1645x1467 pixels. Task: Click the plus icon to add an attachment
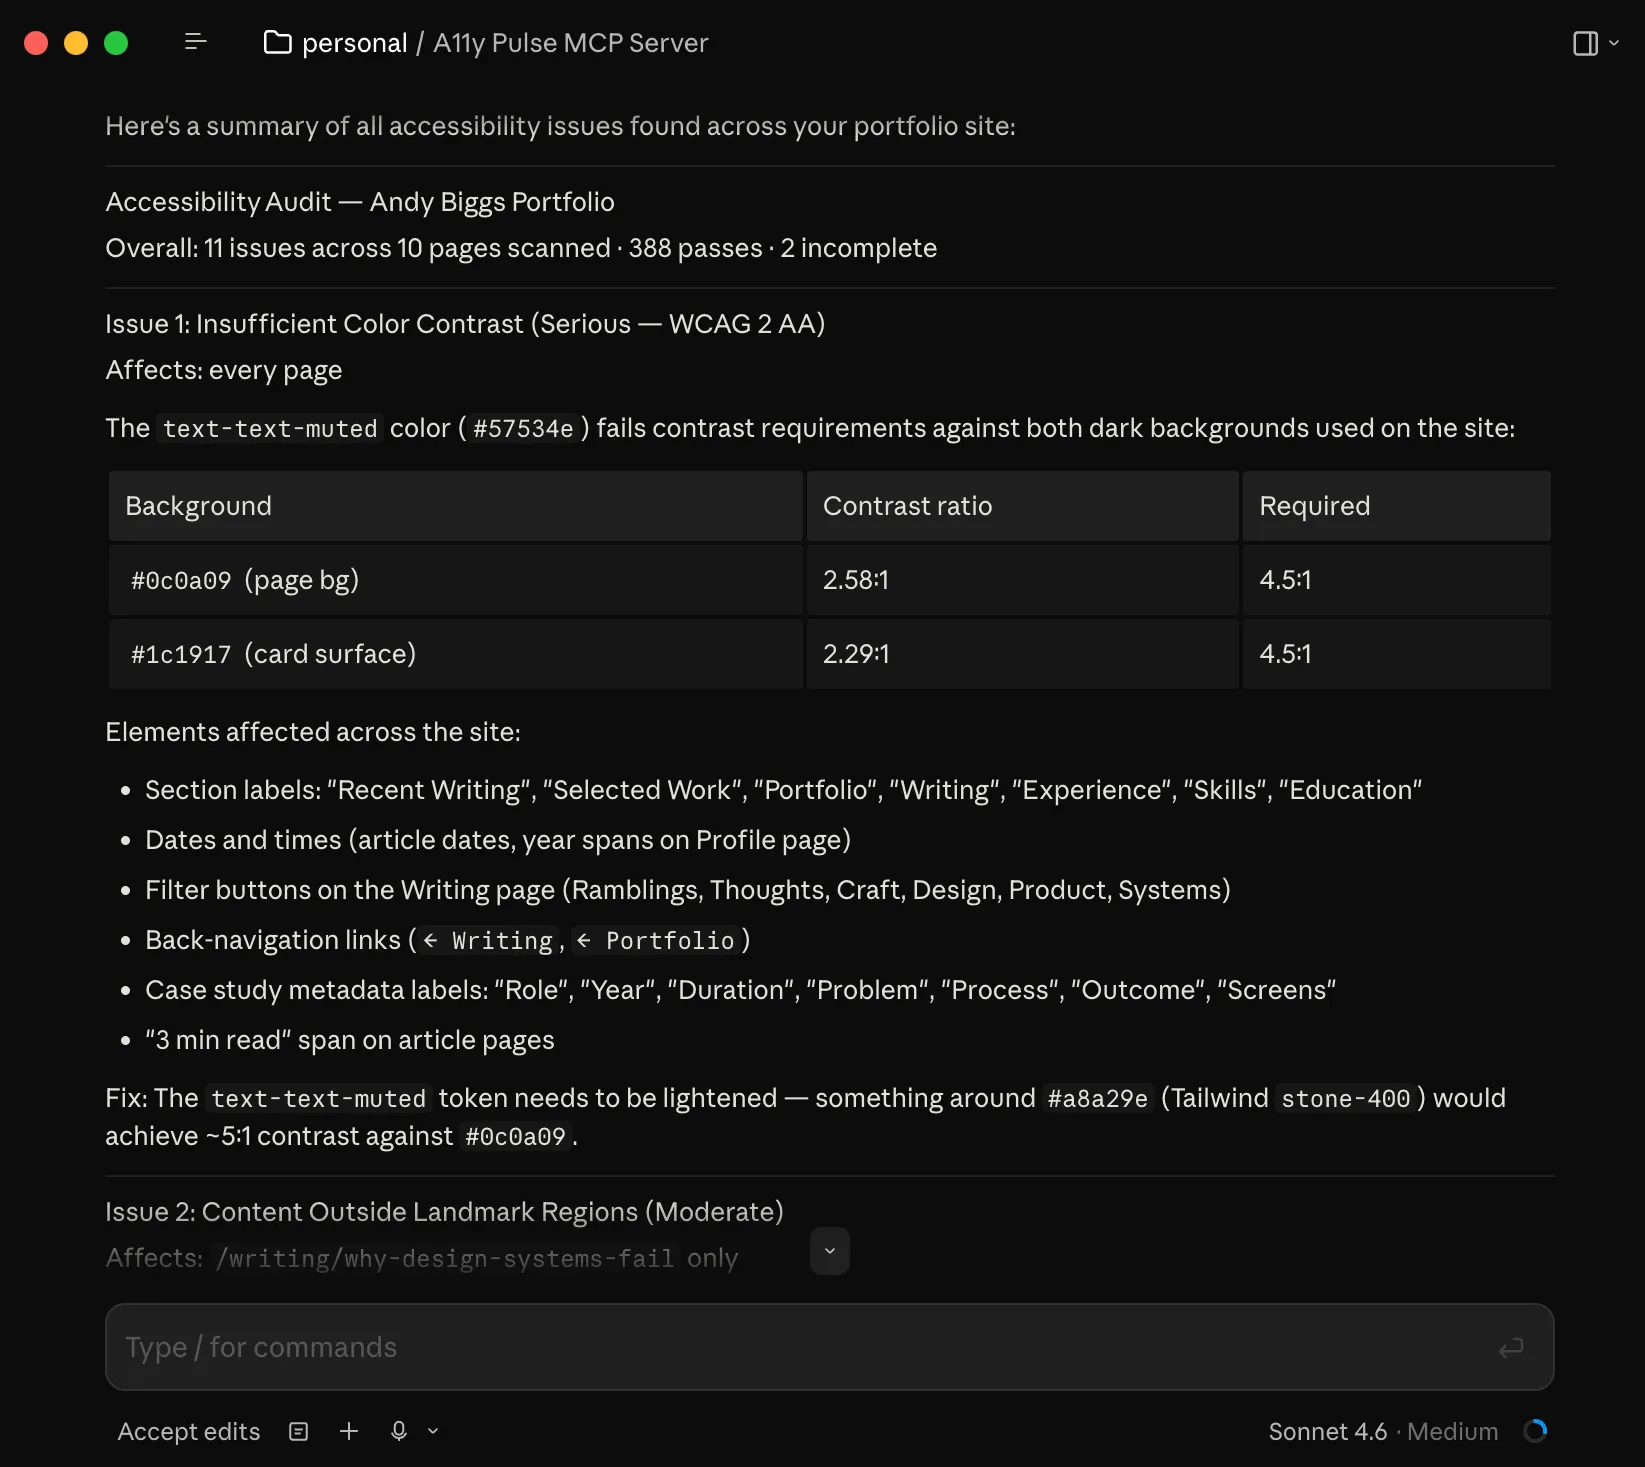point(348,1431)
